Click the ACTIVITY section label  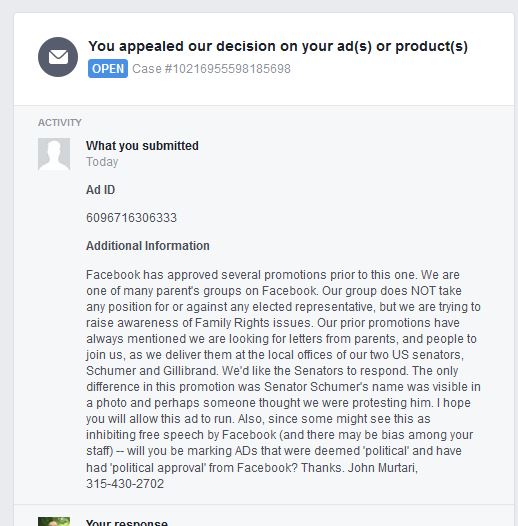pos(60,122)
